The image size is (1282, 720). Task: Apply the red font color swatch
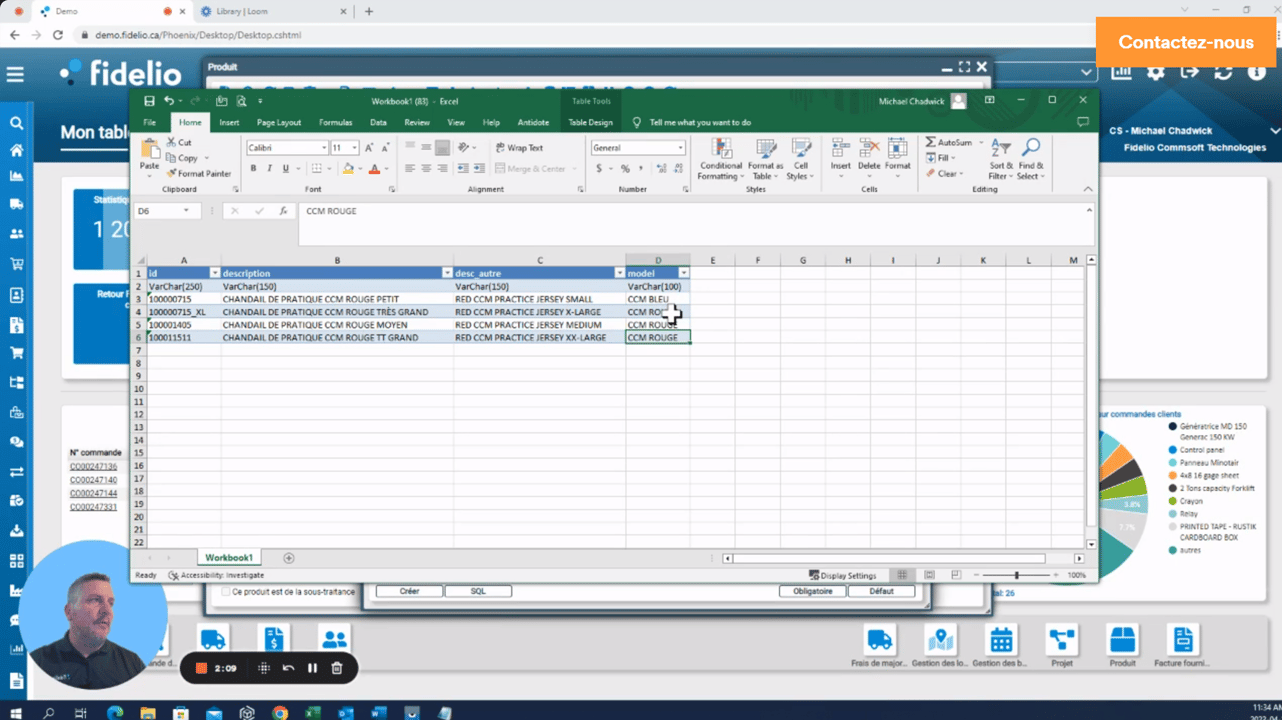[x=374, y=168]
